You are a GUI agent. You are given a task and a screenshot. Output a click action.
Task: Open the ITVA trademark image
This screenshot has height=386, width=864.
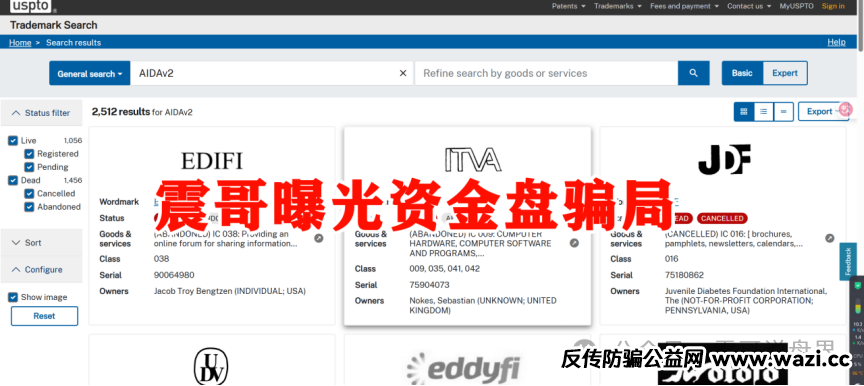(x=473, y=159)
